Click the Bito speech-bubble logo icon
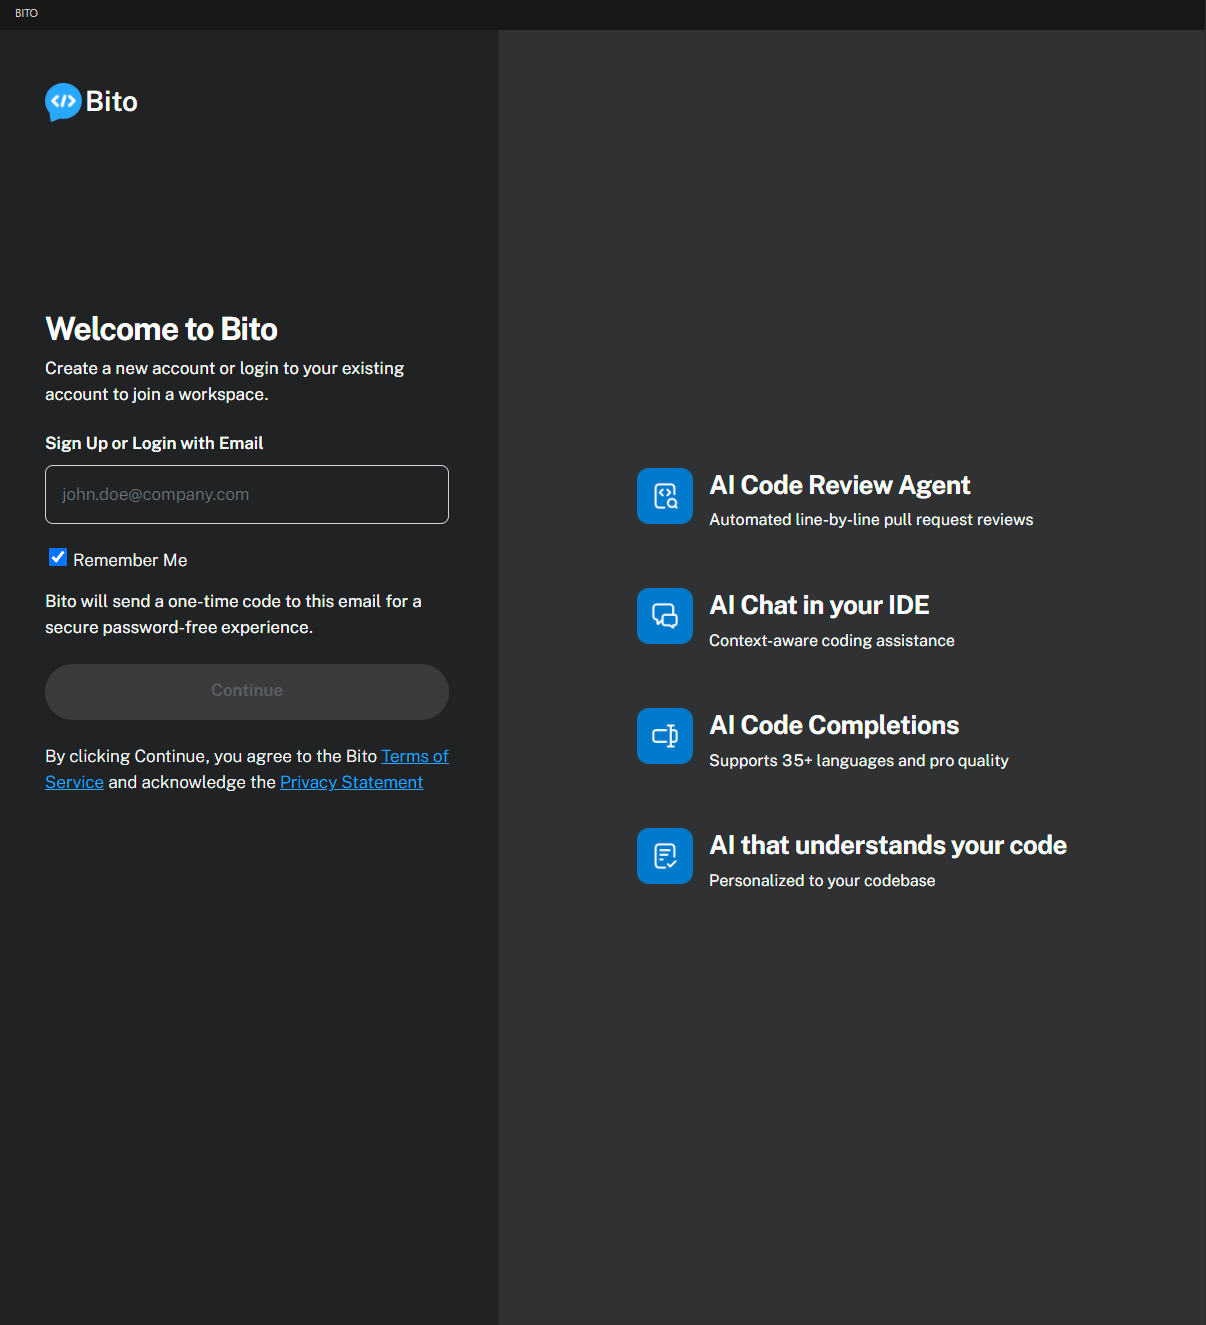Screen dimensions: 1206x1325 [x=63, y=101]
